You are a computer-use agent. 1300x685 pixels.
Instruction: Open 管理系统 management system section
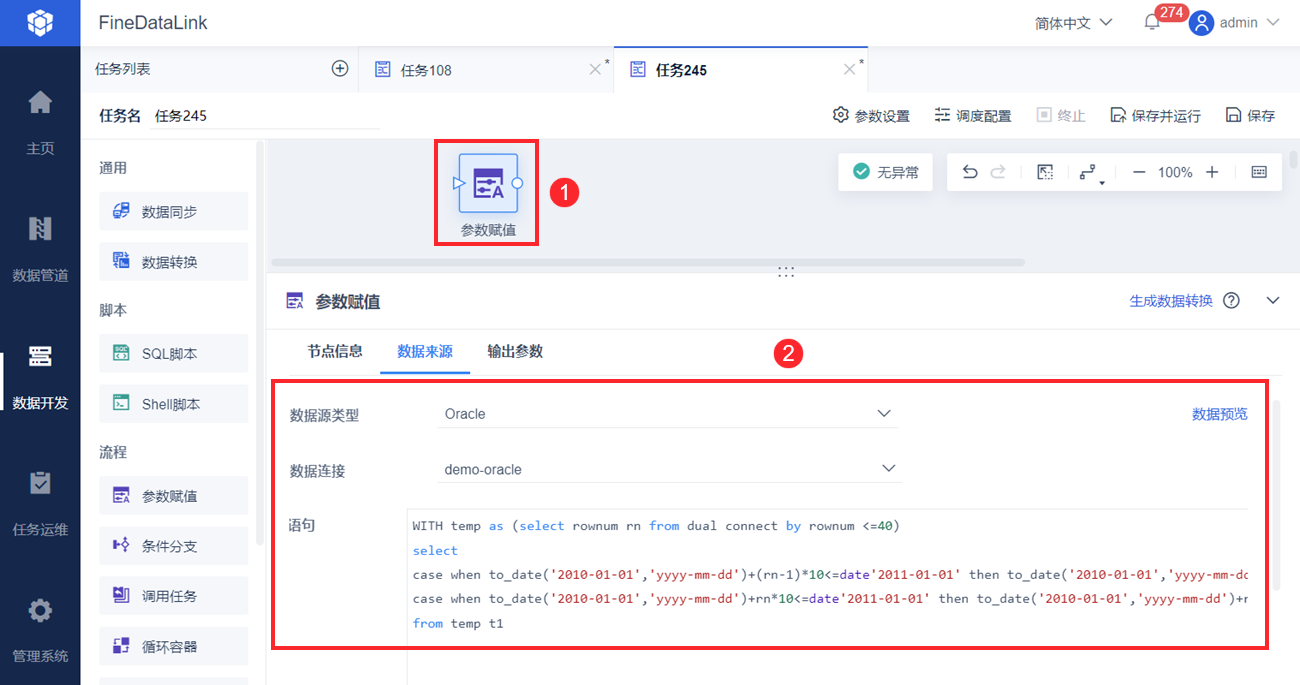click(40, 629)
